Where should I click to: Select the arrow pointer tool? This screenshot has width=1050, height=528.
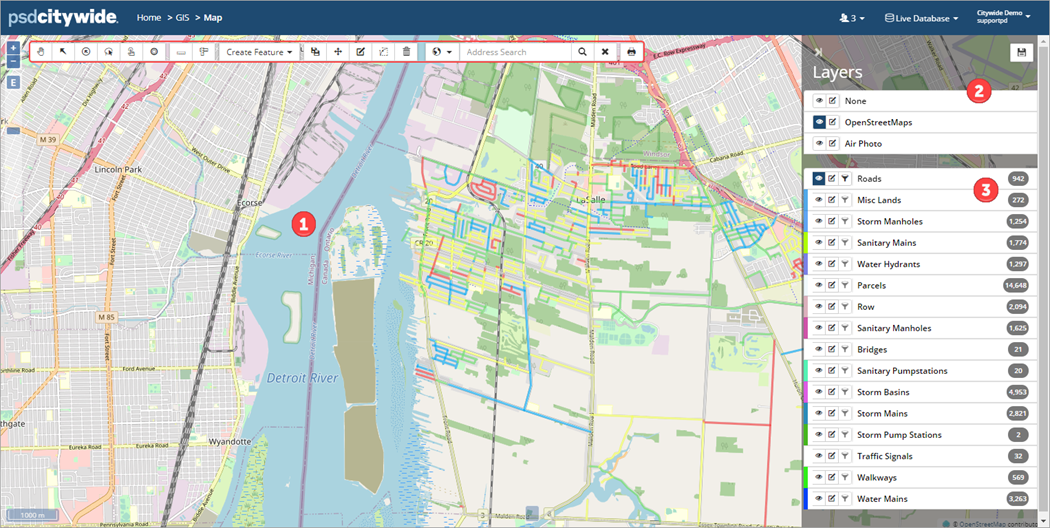click(x=63, y=52)
